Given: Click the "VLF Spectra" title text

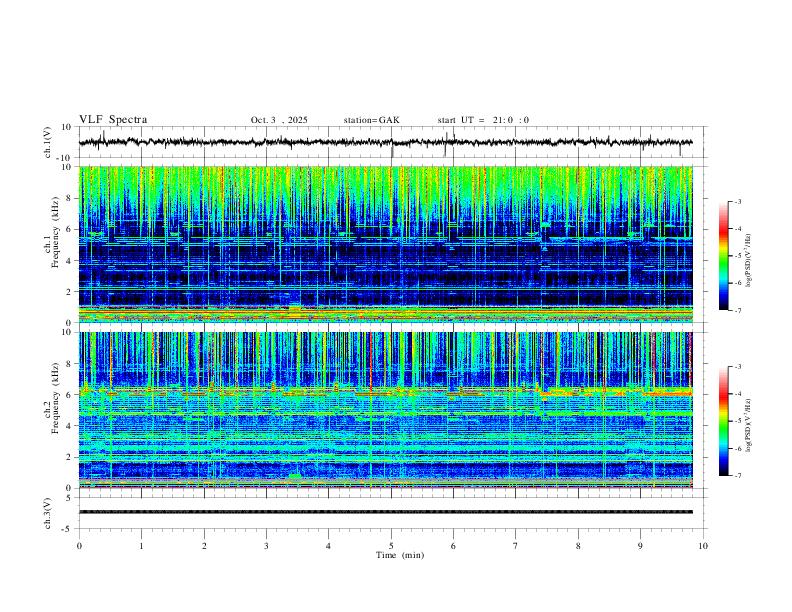Looking at the screenshot, I should [x=113, y=120].
